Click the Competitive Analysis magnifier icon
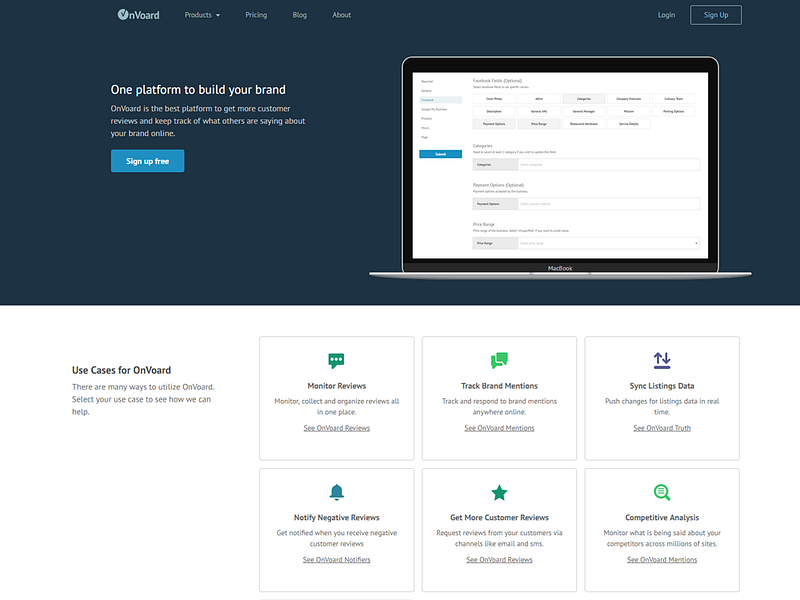800x600 pixels. 662,492
